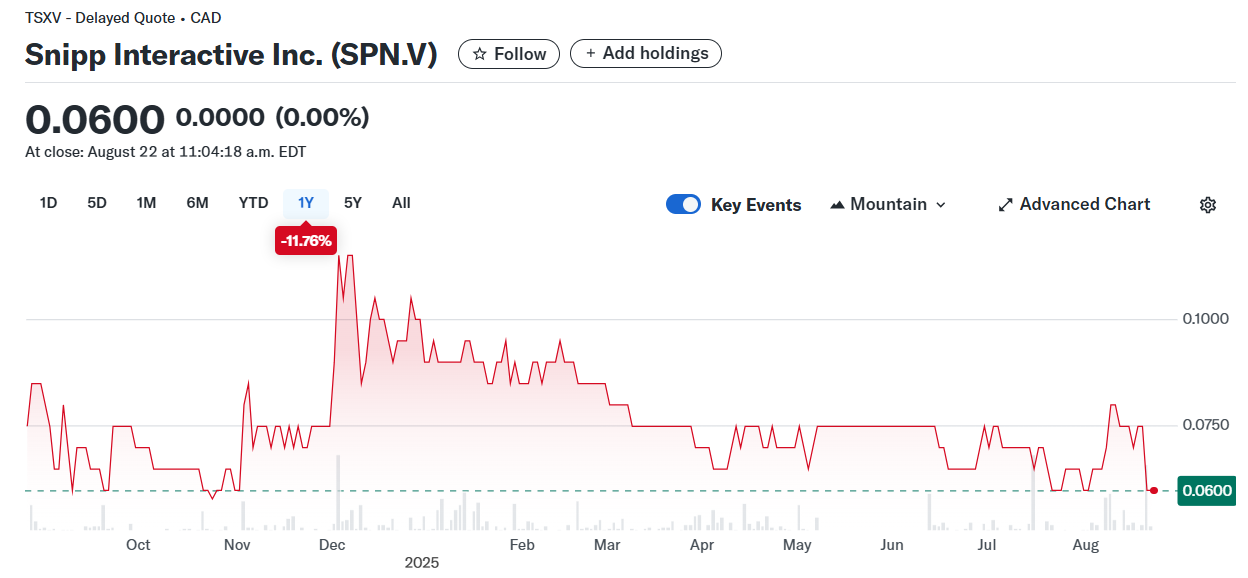Click the 0.0600 price label on axis

1207,491
